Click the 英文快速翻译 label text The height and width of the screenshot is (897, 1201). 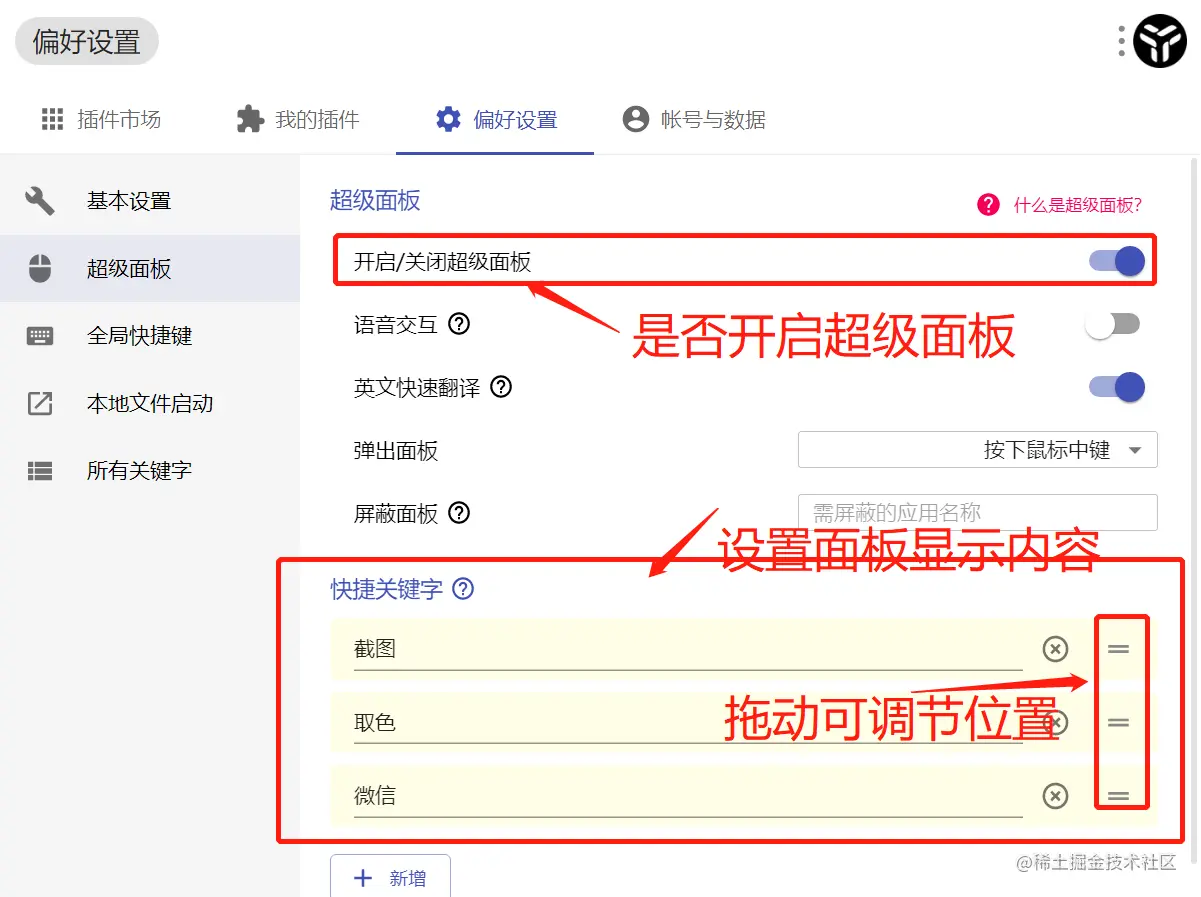[417, 388]
